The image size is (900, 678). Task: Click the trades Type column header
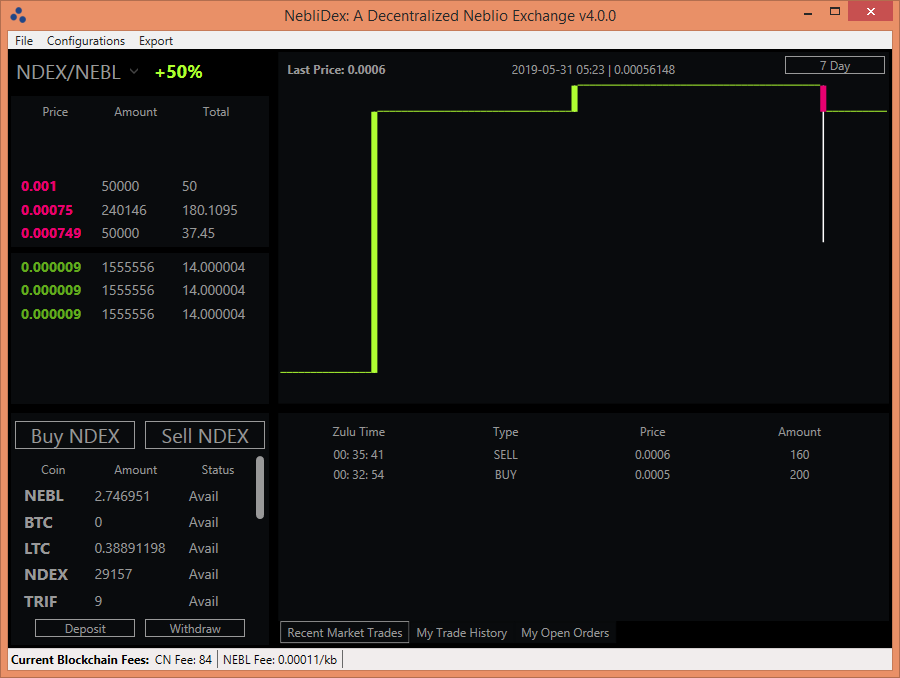(505, 432)
